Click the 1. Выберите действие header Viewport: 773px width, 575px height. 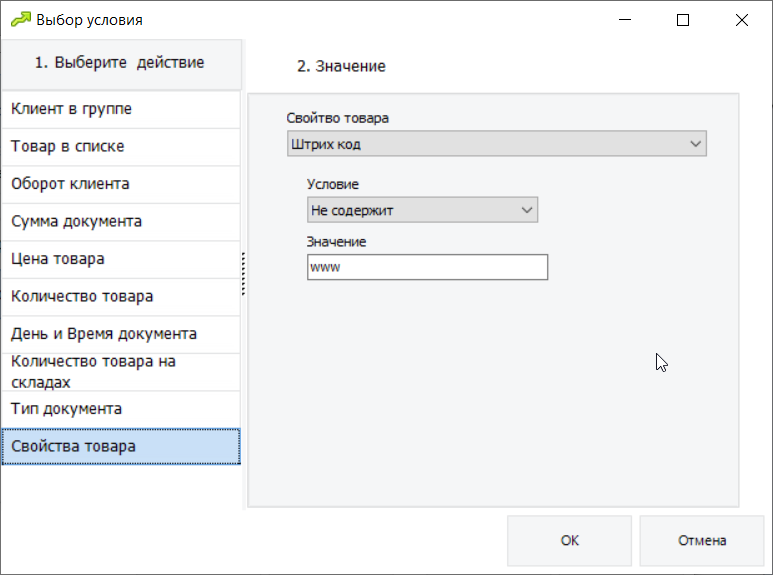tap(121, 64)
